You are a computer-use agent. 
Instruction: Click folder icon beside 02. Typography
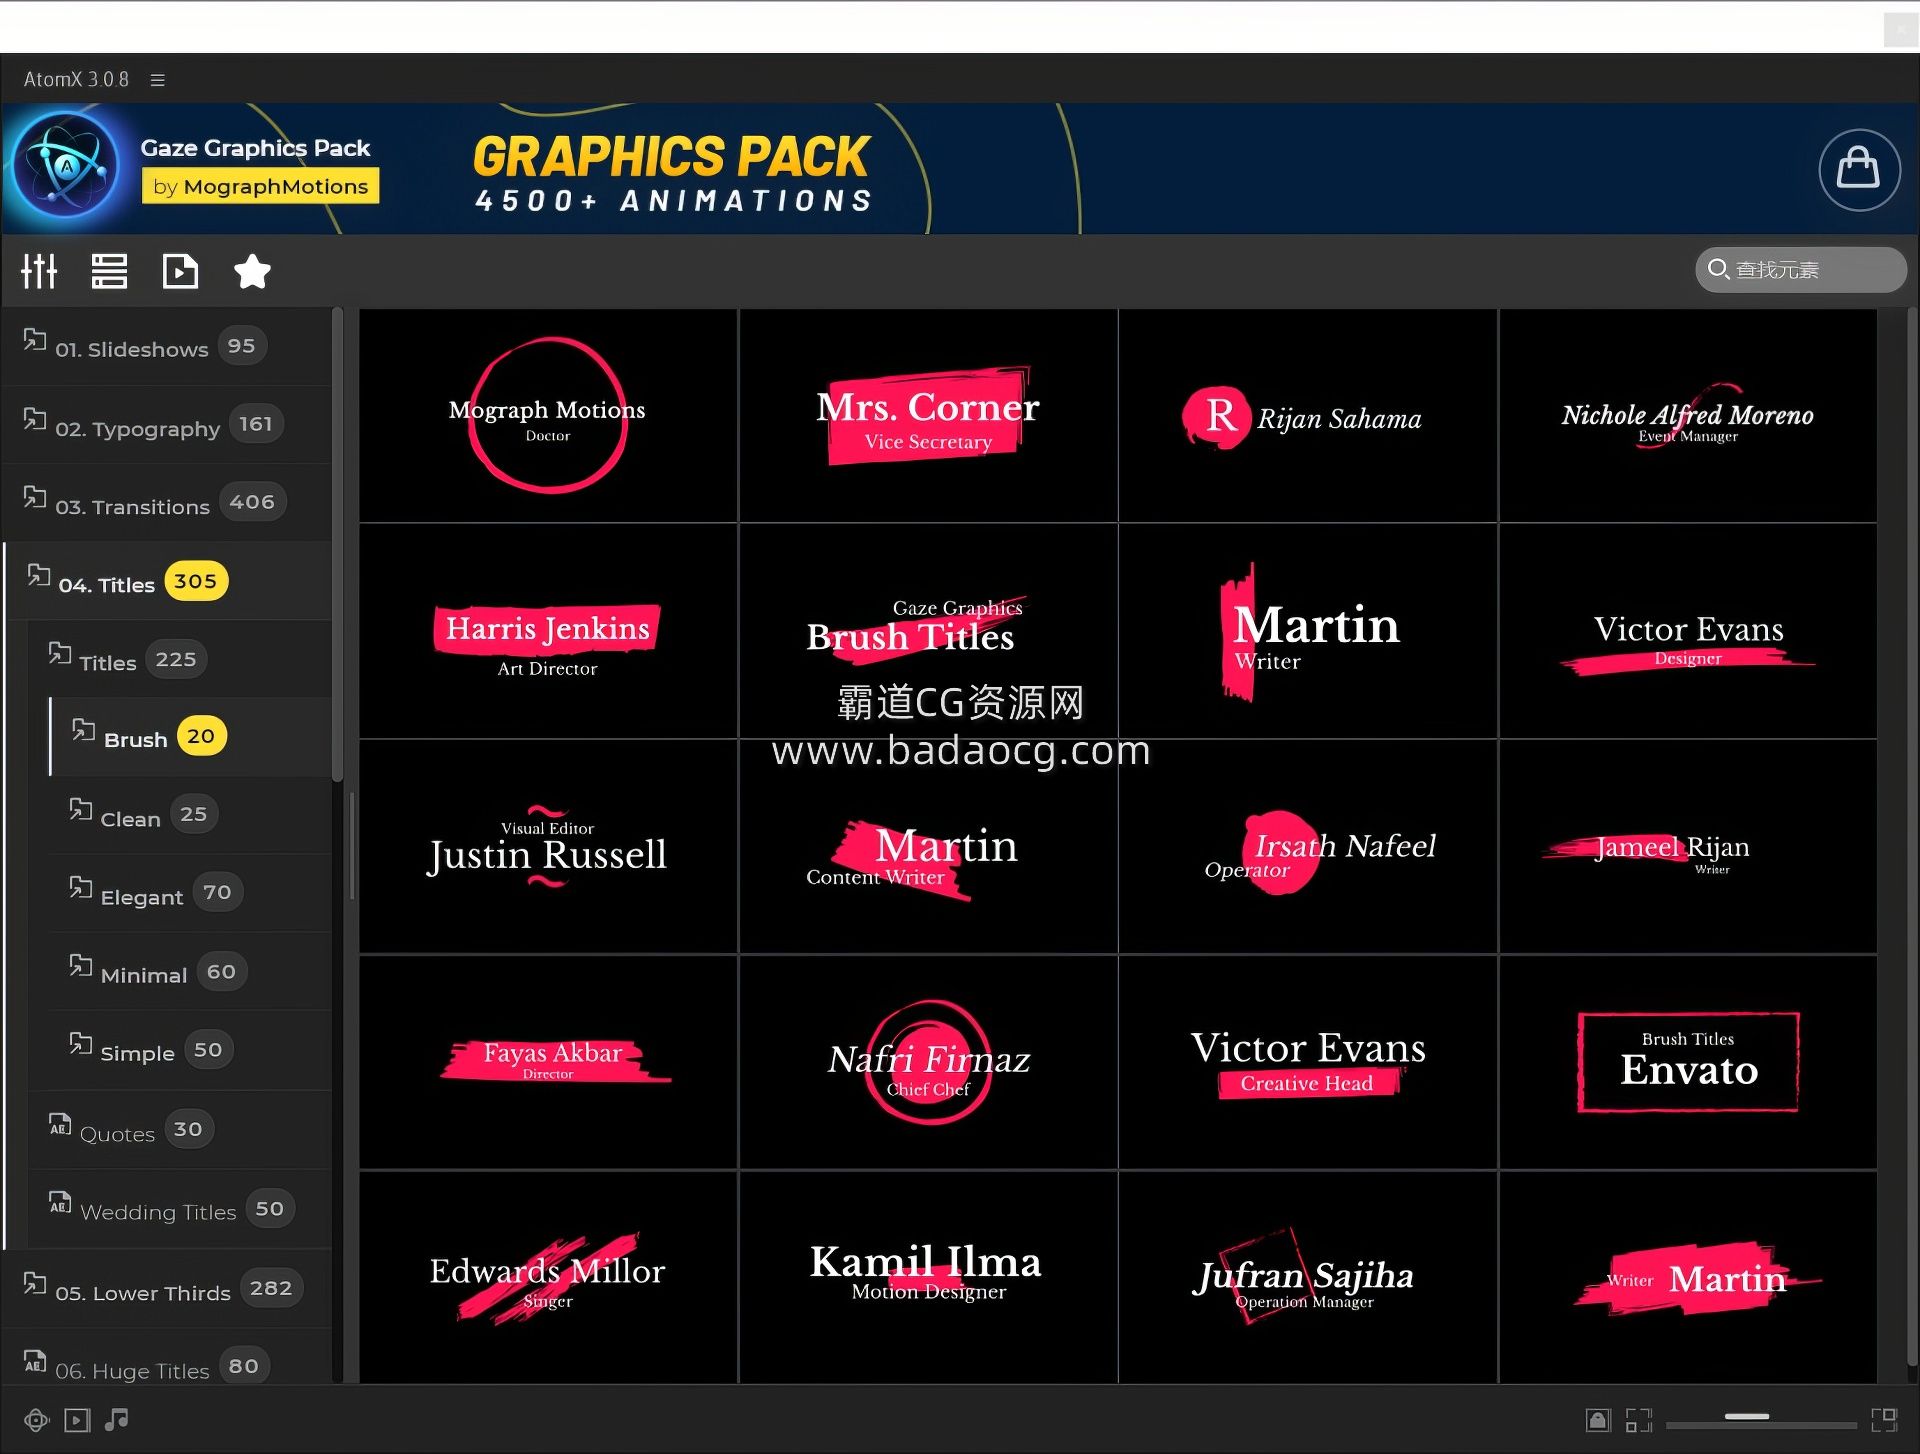(35, 419)
